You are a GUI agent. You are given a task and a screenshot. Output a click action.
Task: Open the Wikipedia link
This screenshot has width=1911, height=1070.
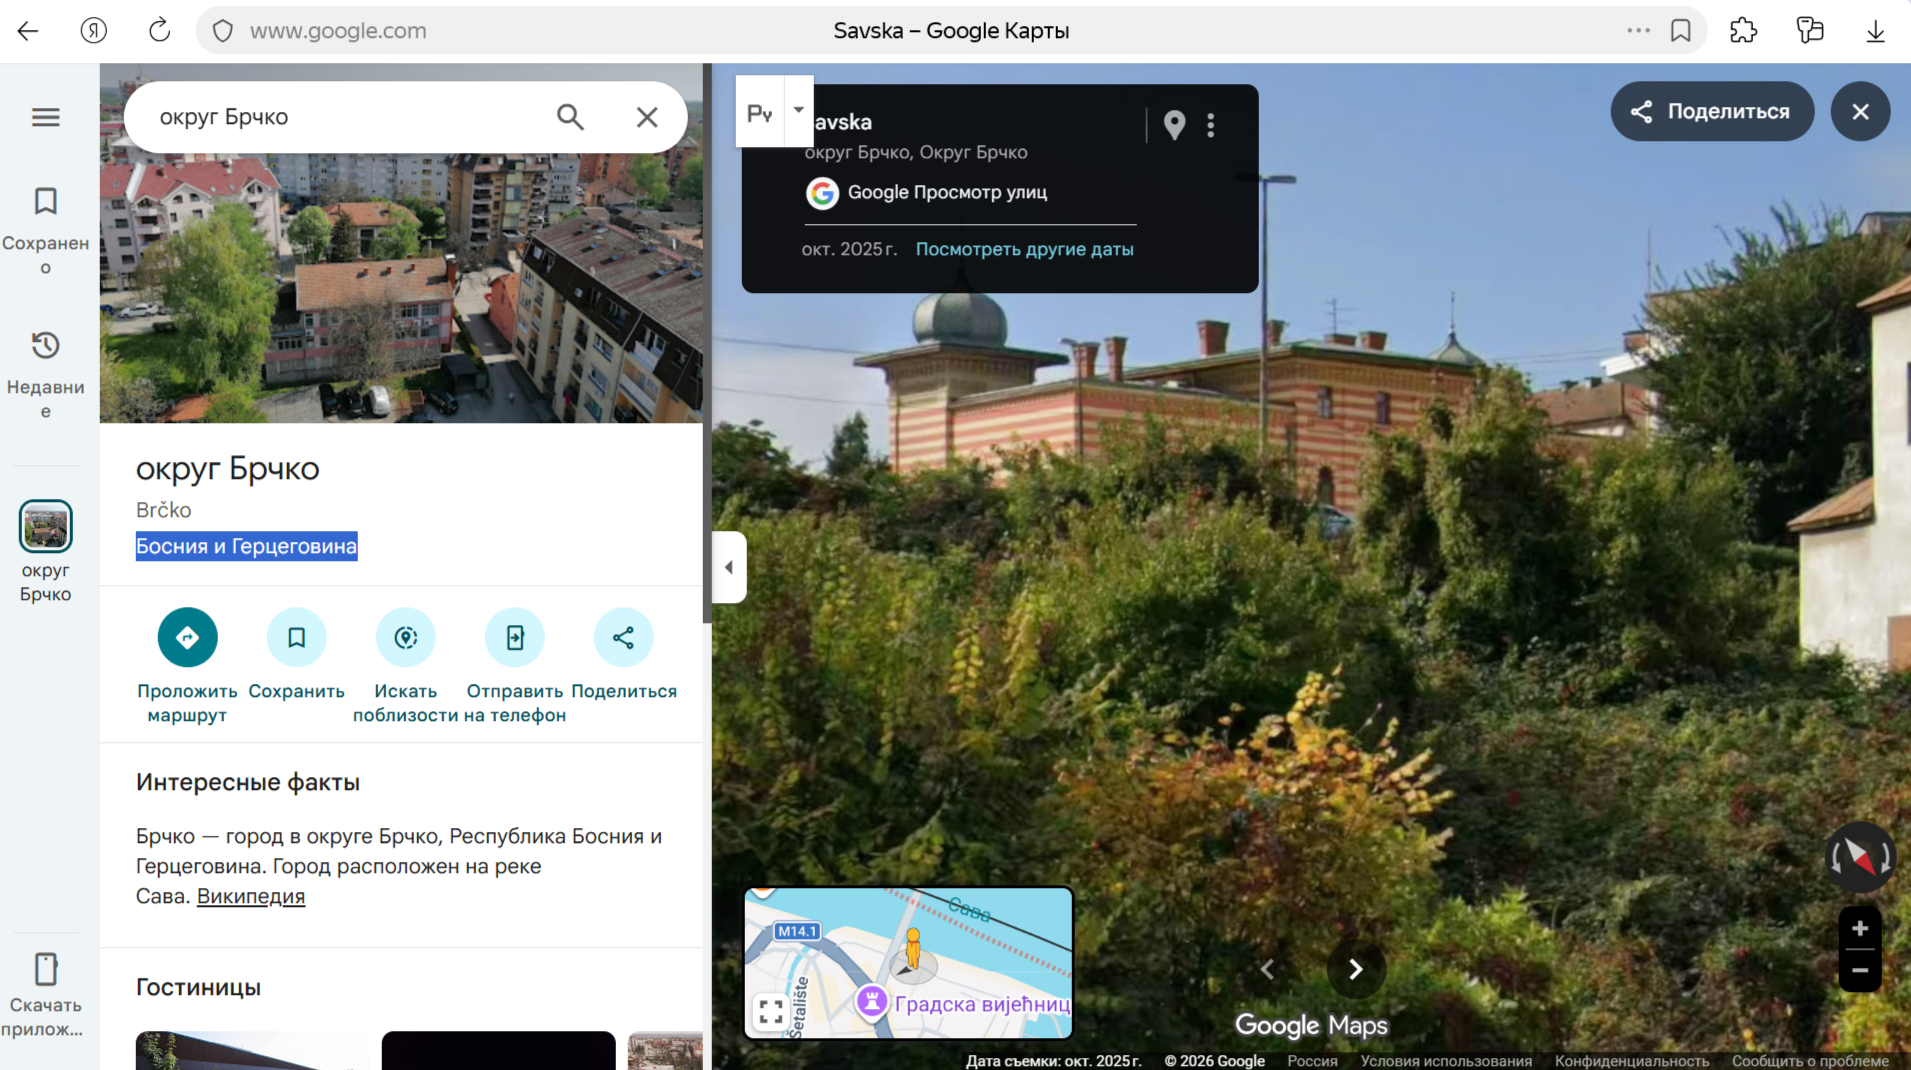click(251, 896)
